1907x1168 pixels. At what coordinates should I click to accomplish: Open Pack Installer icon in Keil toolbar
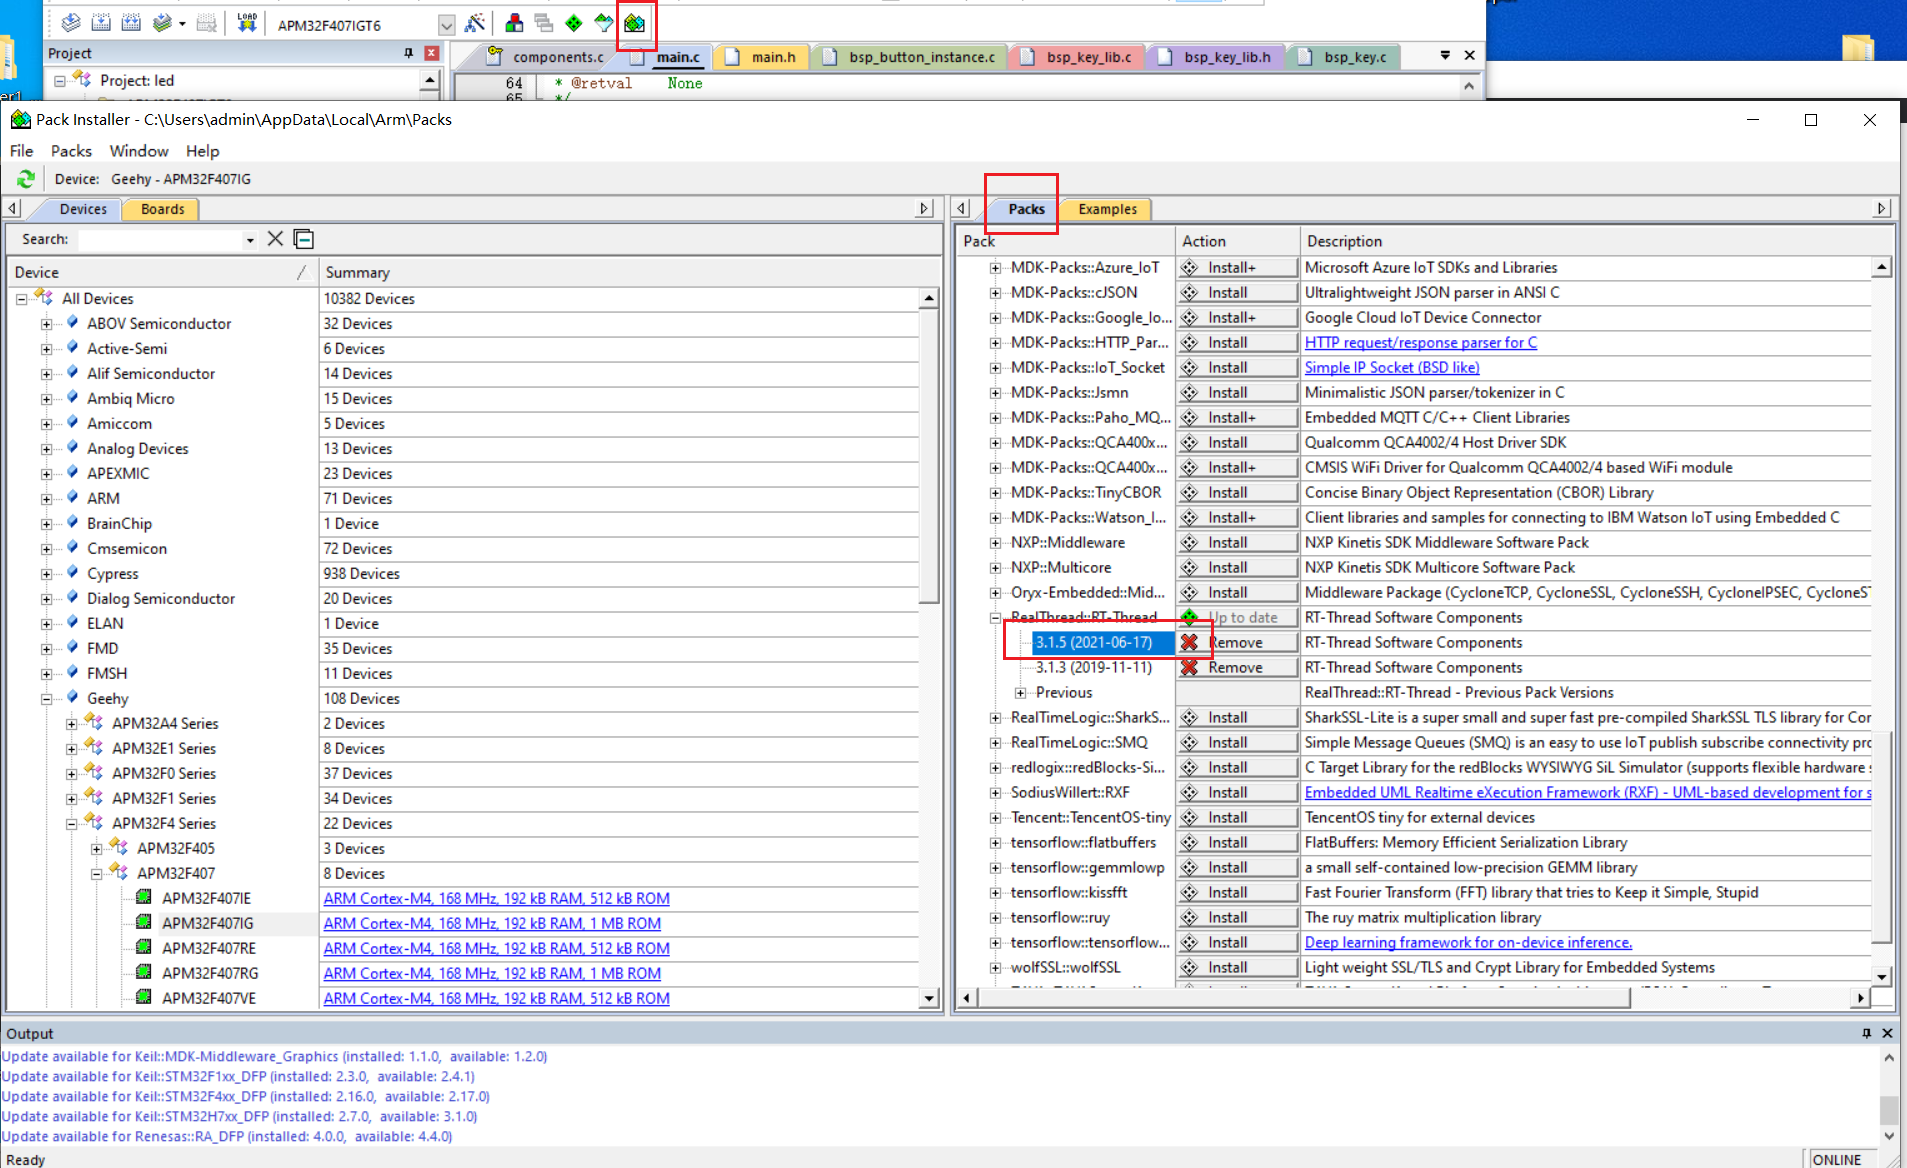[635, 23]
